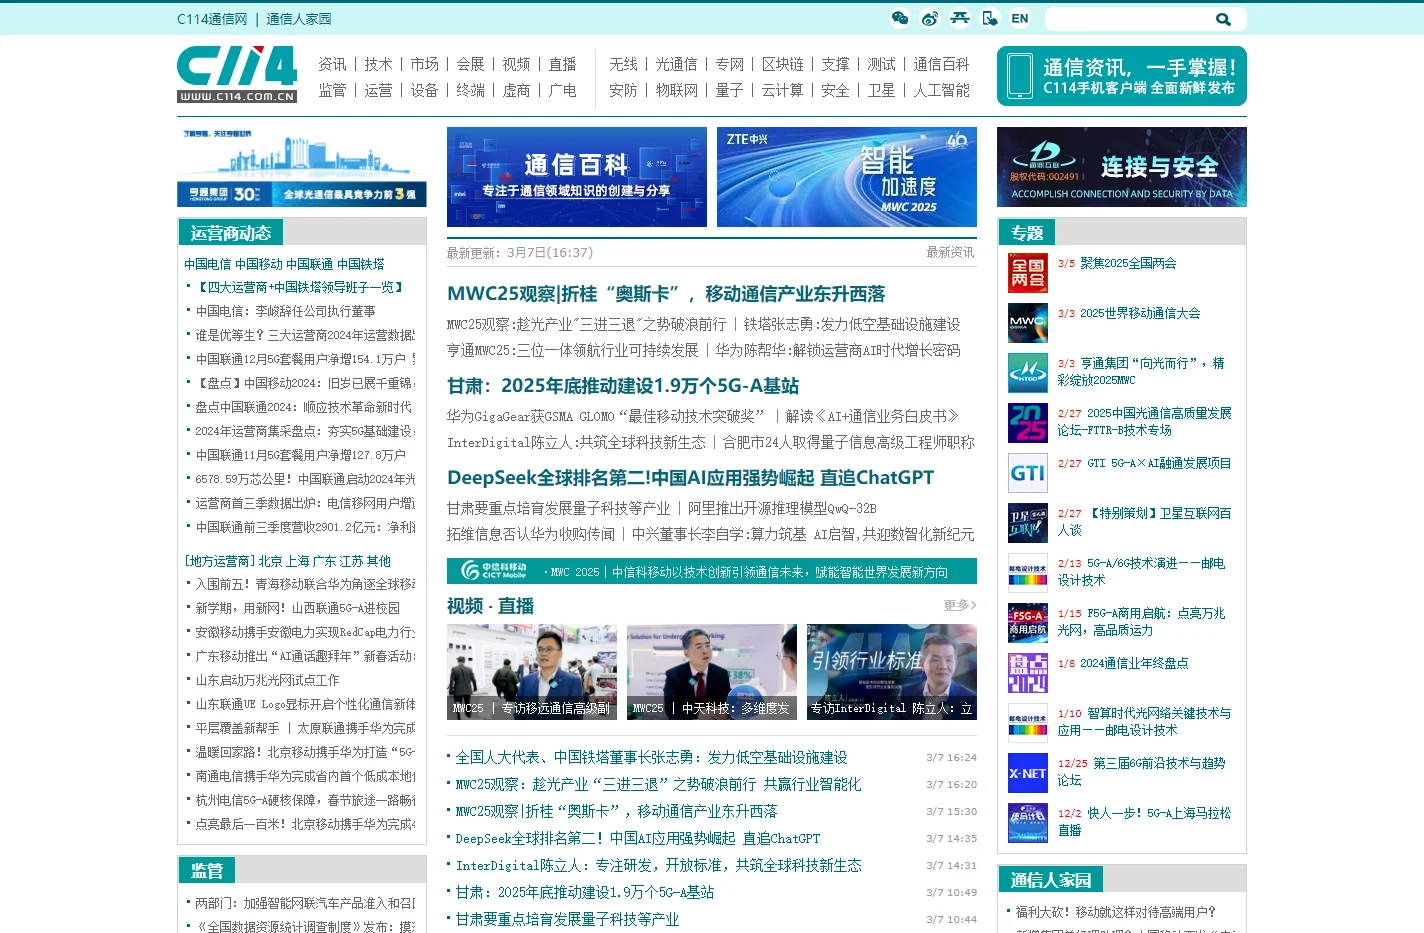Open headline DeepSeek全球排名第二
Viewport: 1424px width, 933px height.
(690, 478)
